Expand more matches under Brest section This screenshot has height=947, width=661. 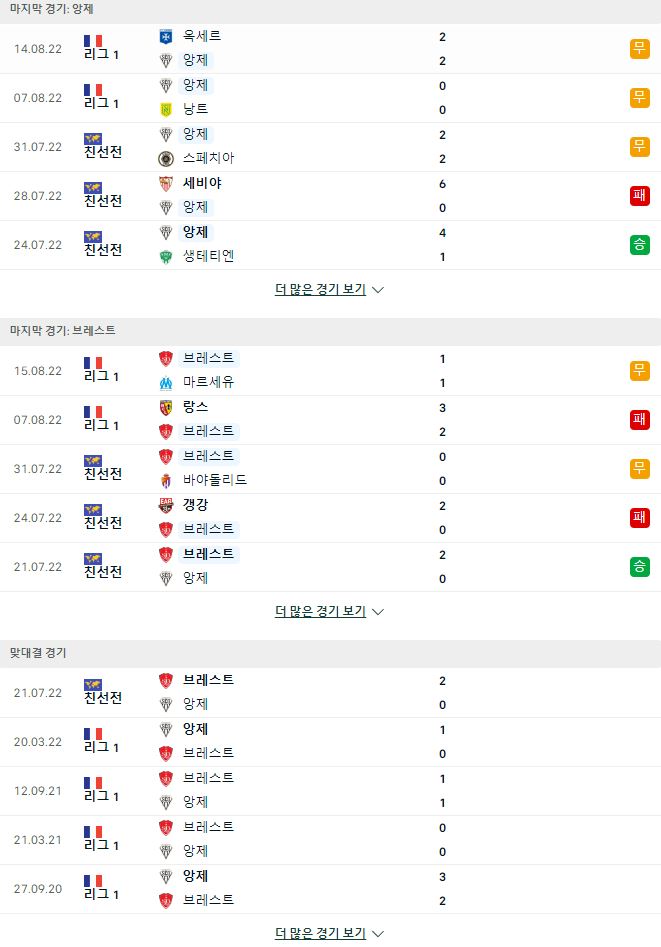(329, 611)
